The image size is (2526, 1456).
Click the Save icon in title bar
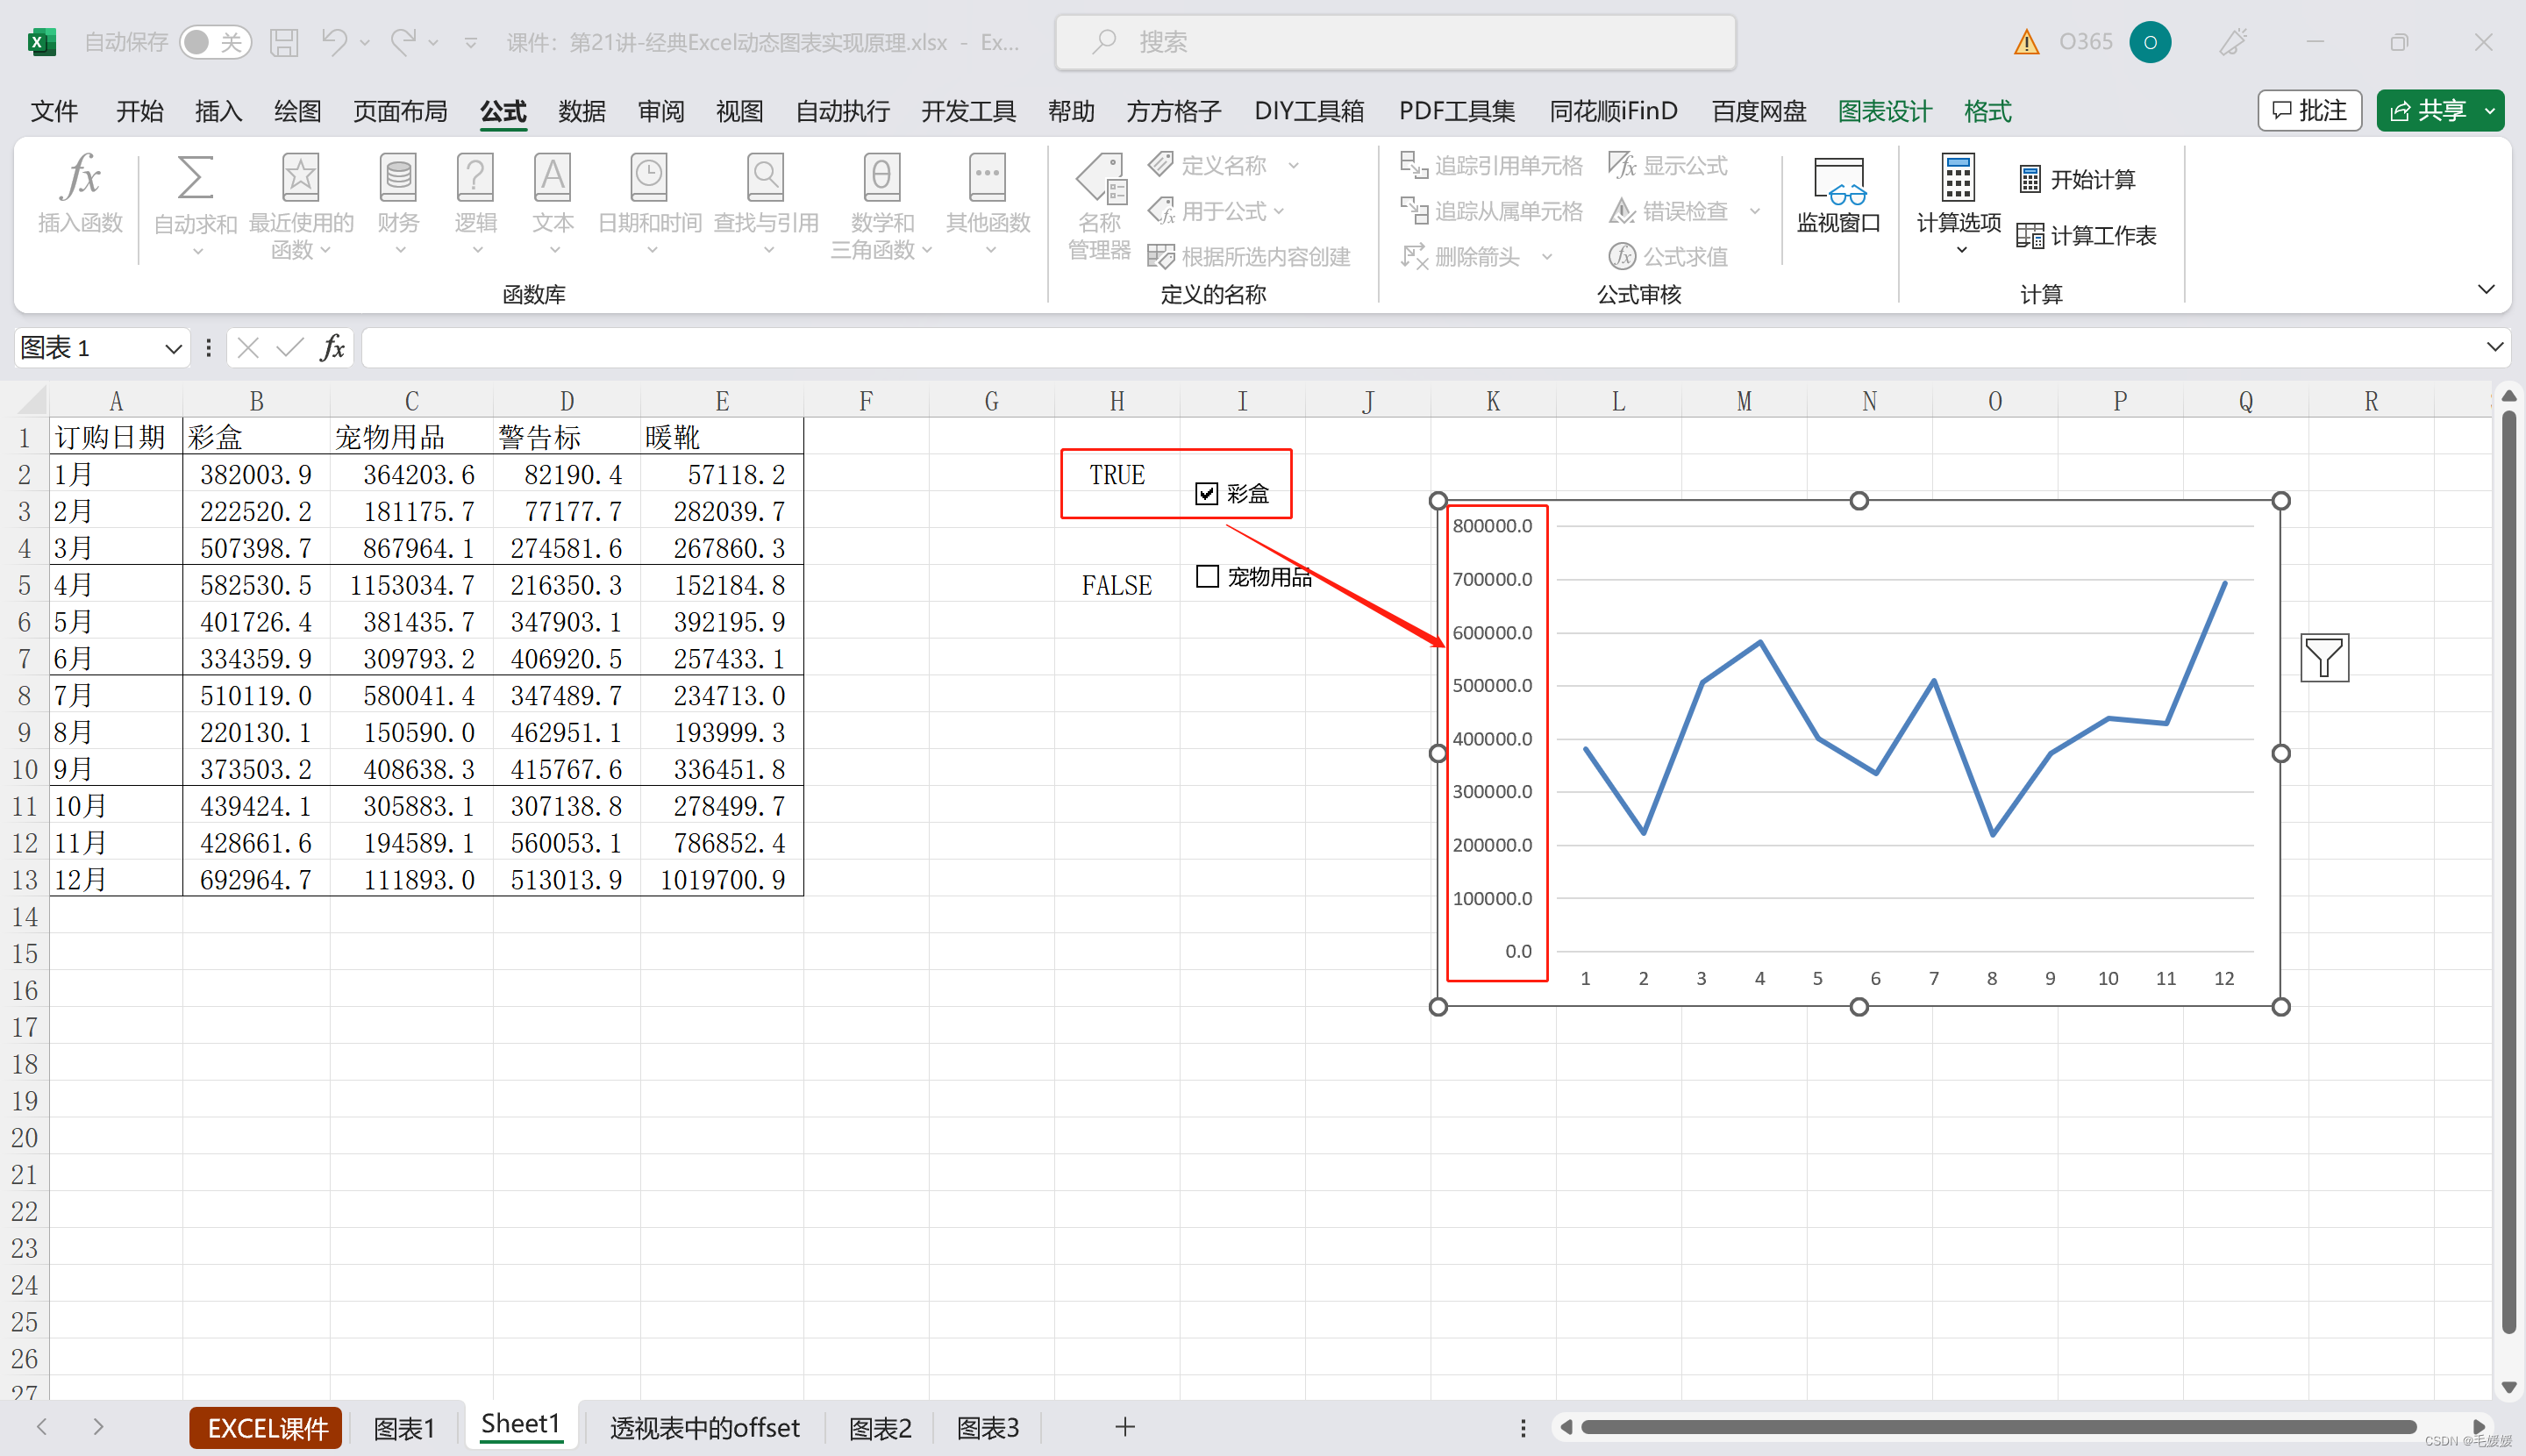[284, 42]
